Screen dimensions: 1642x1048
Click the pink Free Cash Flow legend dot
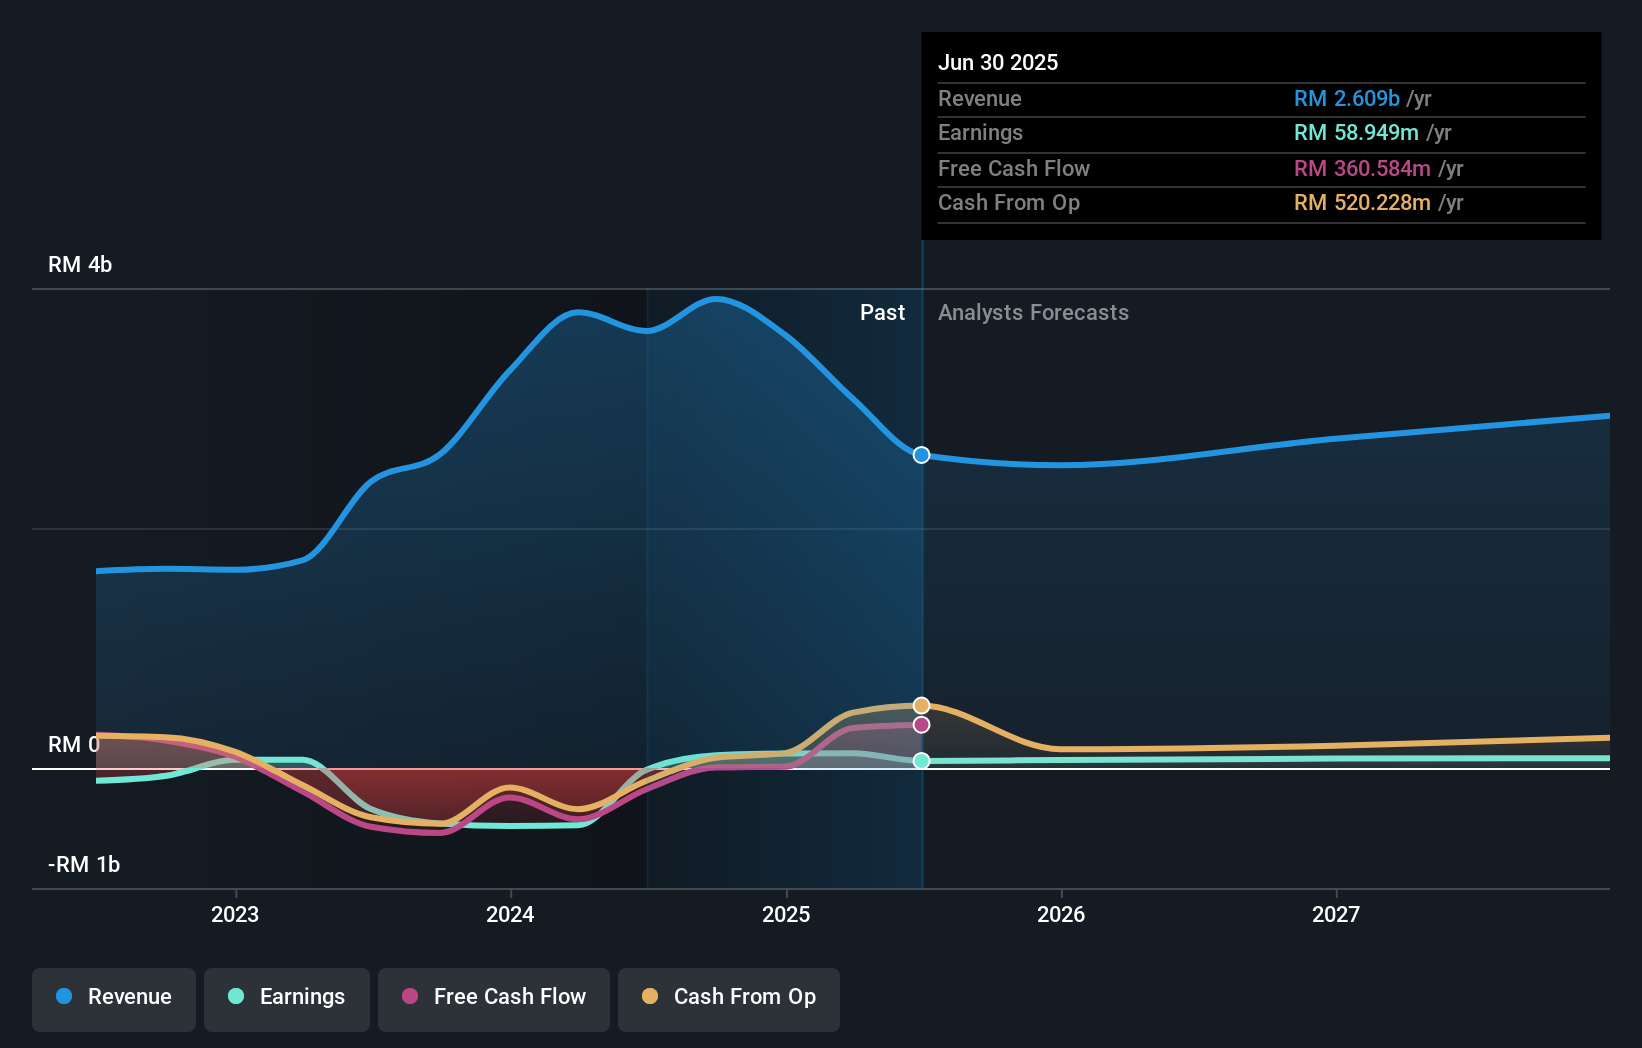(410, 996)
